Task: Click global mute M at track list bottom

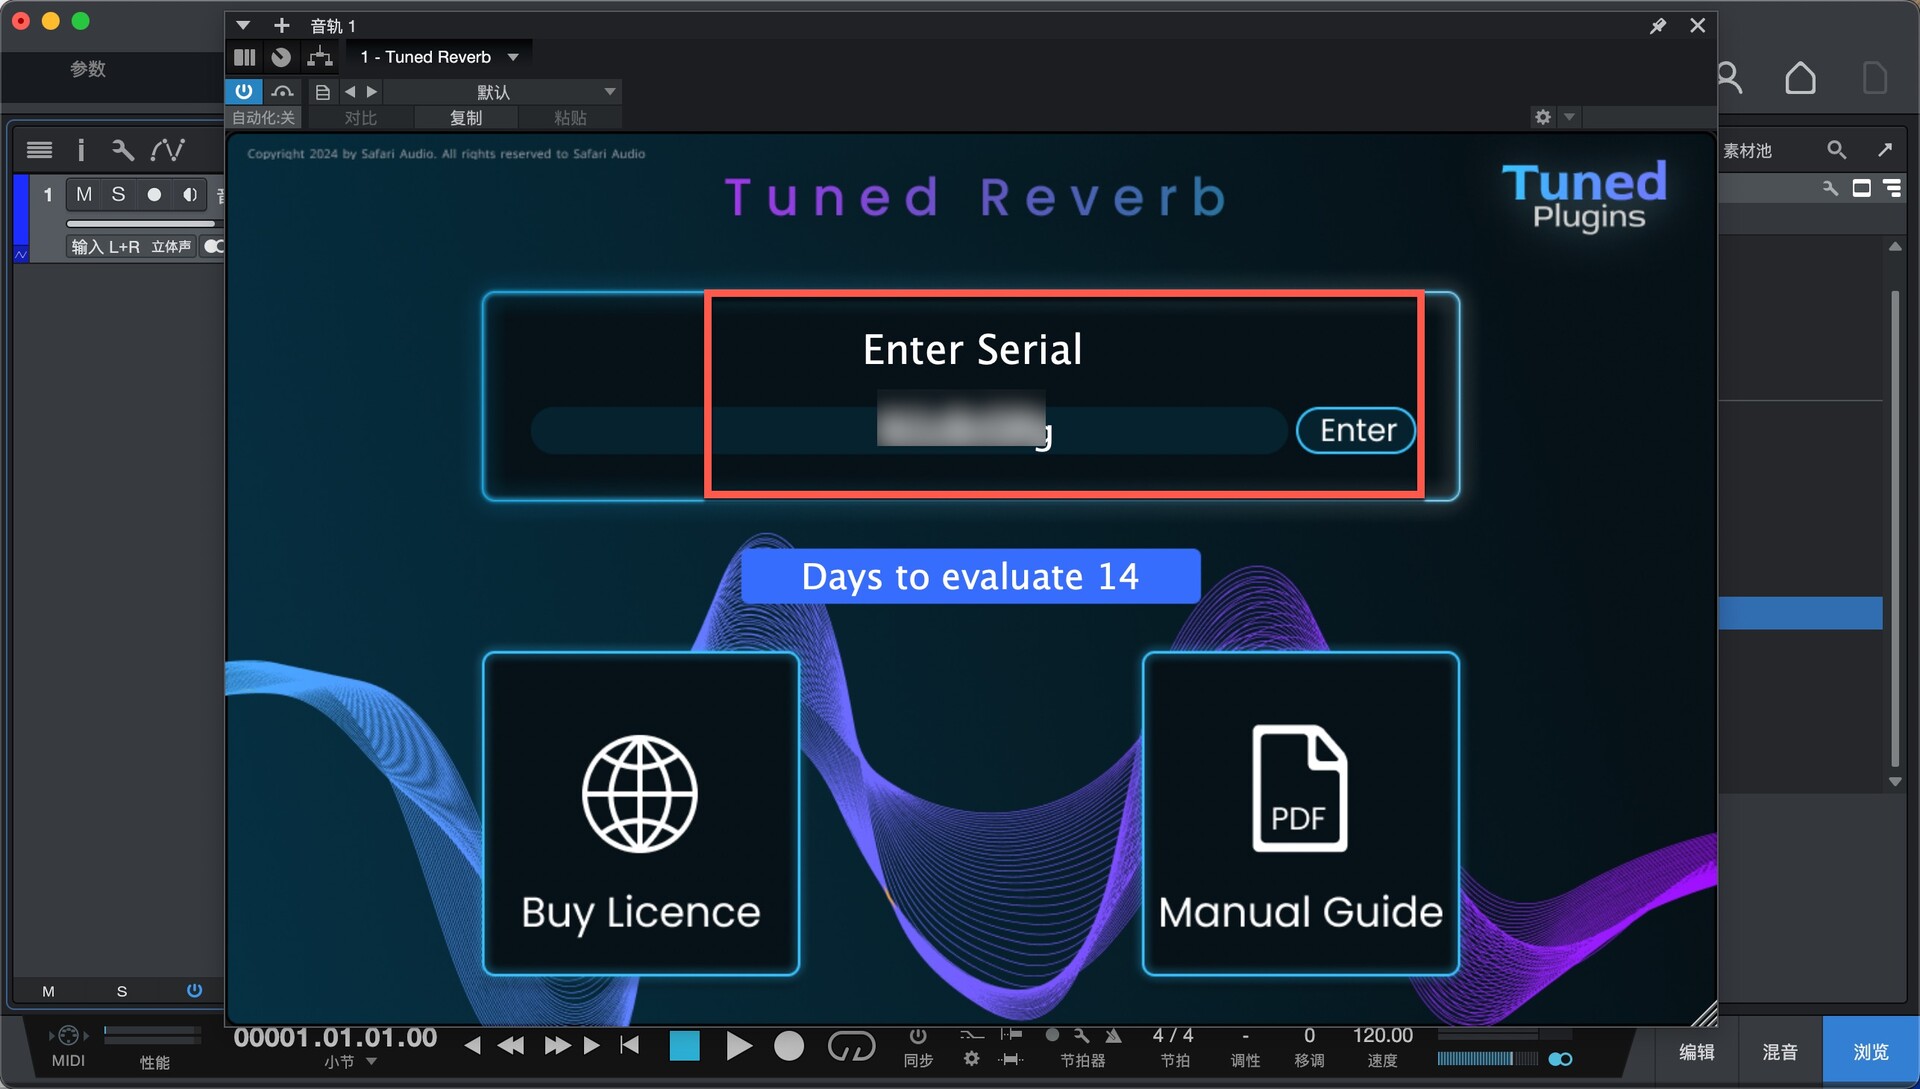Action: 48,991
